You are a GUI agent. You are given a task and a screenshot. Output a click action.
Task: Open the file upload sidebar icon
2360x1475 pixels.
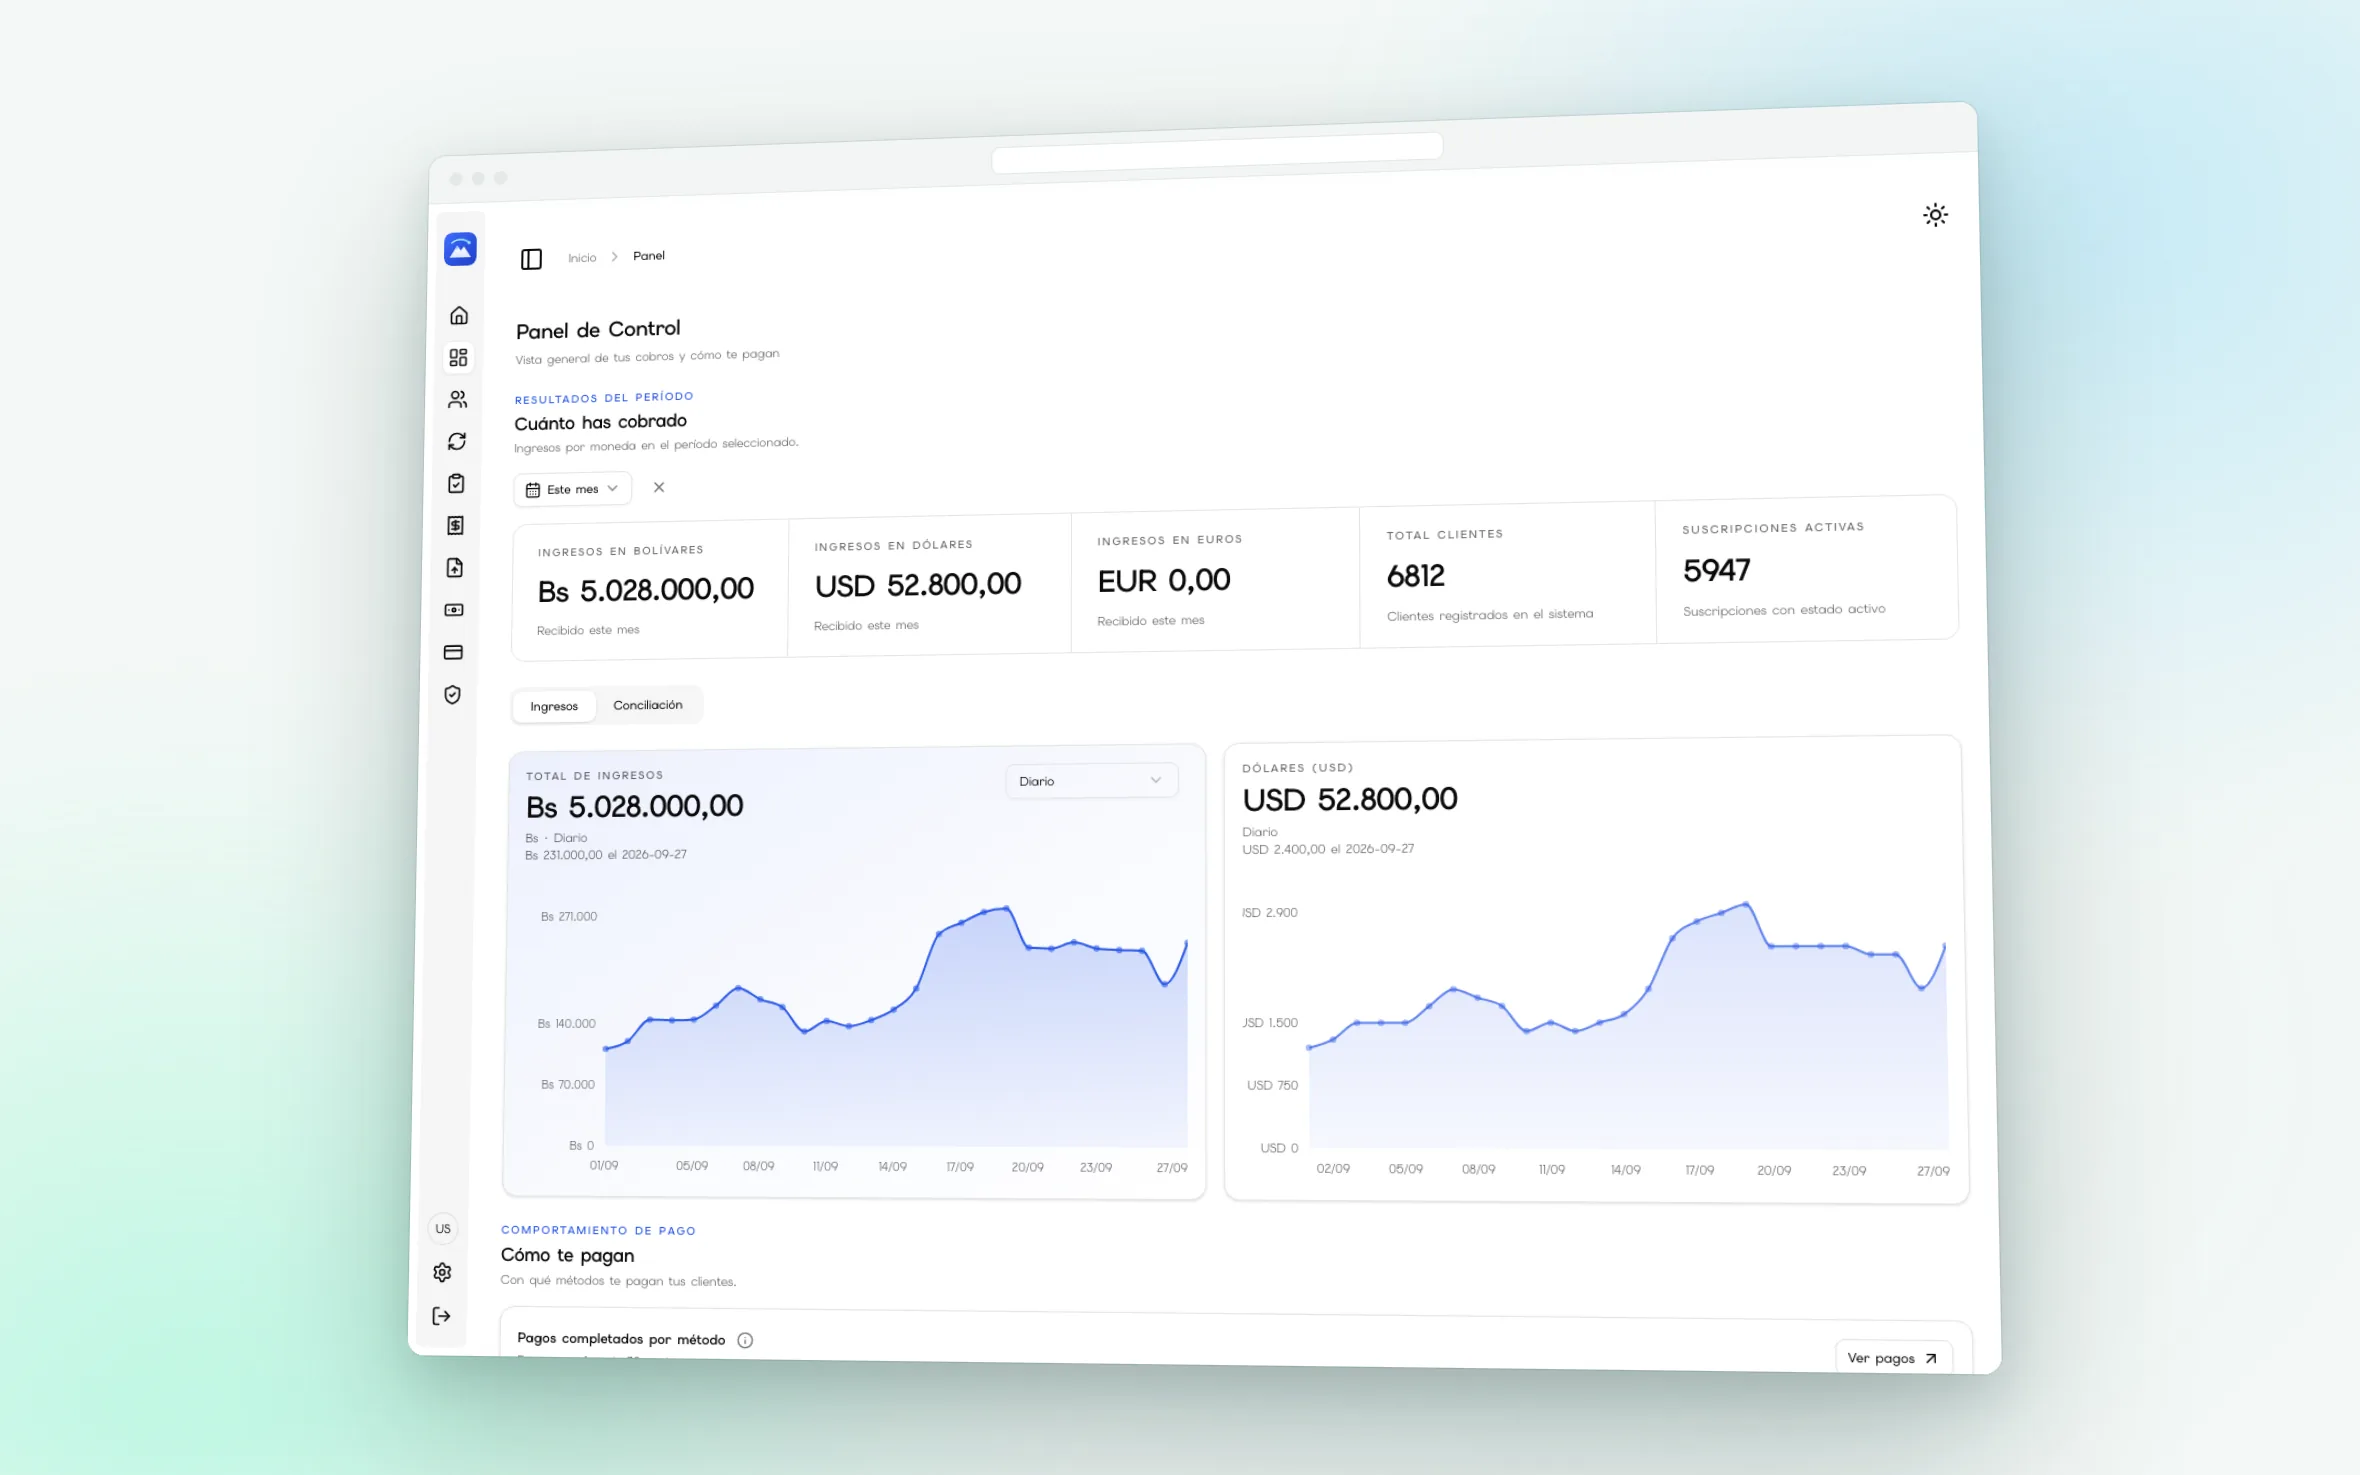(x=455, y=568)
